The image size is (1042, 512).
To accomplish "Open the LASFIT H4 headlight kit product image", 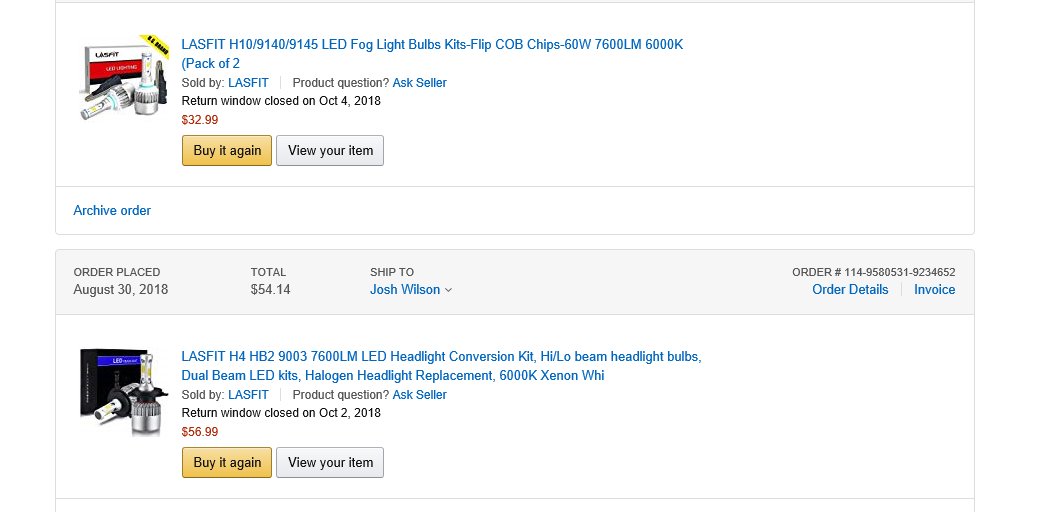I will (x=124, y=392).
